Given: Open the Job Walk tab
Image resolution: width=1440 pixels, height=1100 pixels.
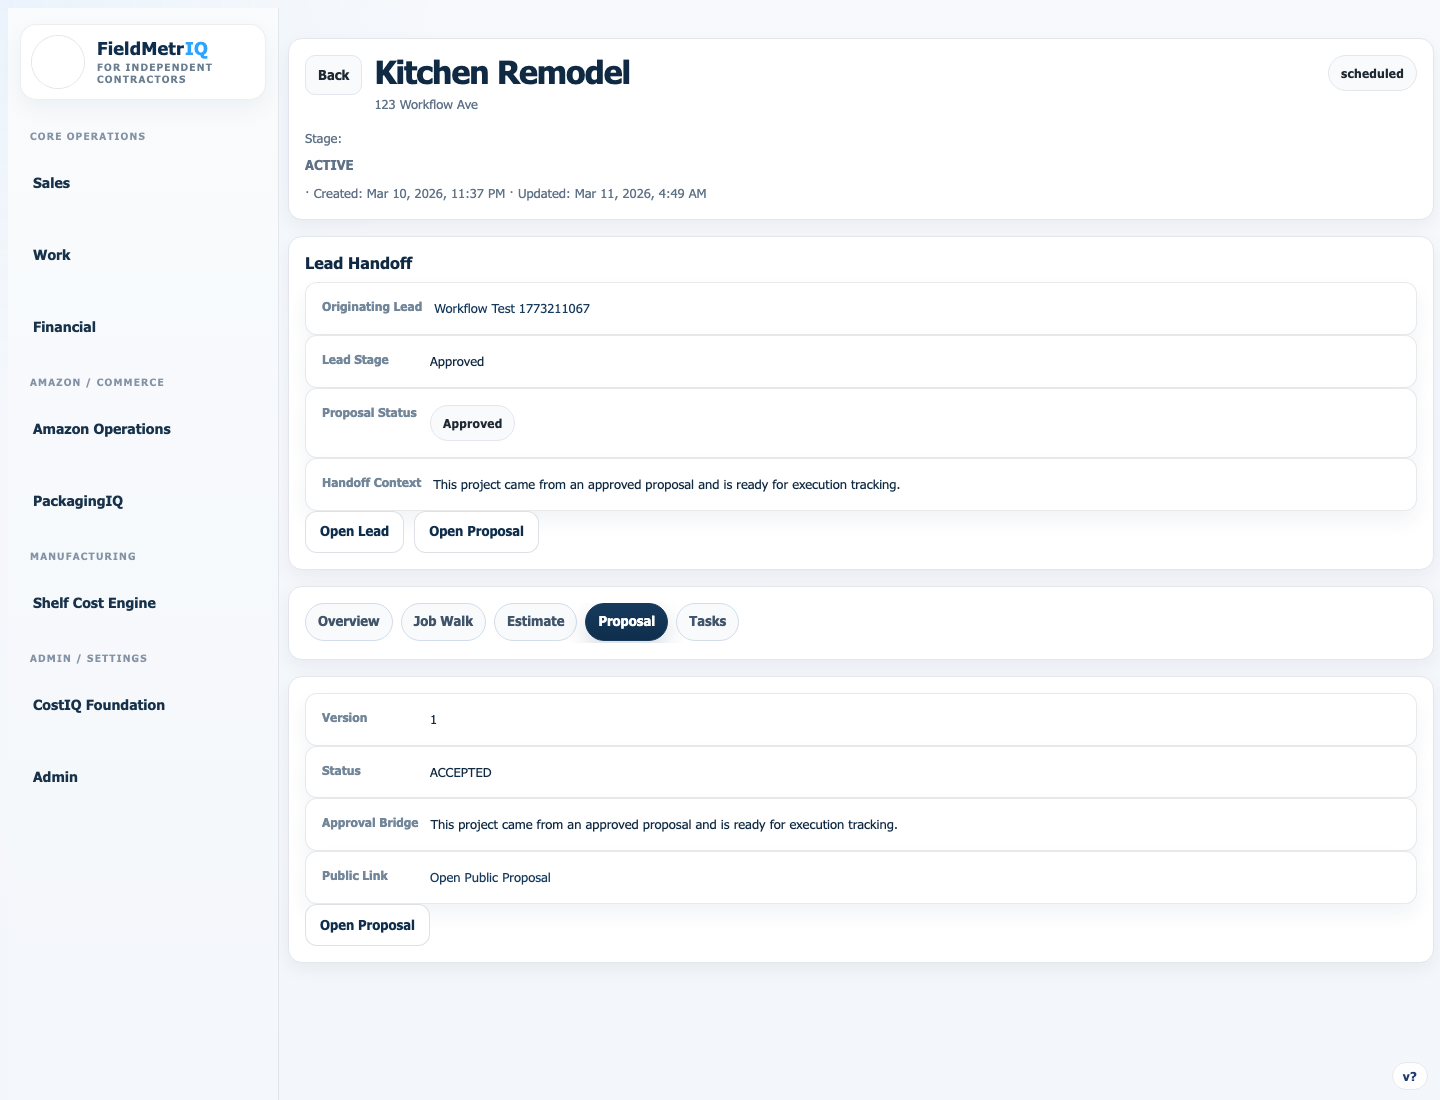Looking at the screenshot, I should [443, 621].
